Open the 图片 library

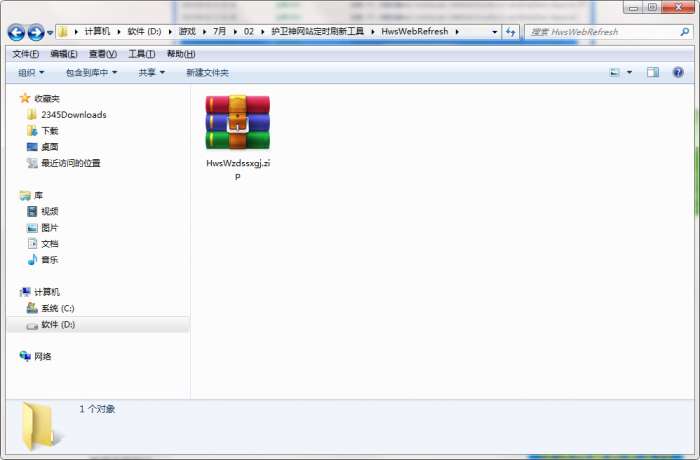(x=50, y=228)
